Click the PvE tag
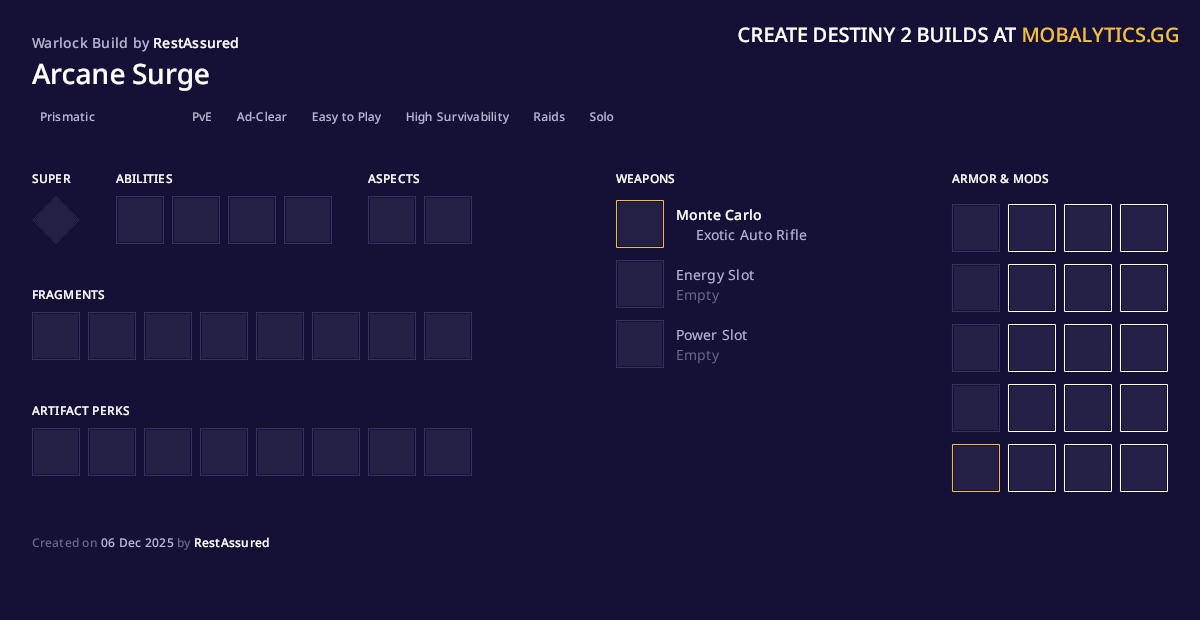 [202, 117]
